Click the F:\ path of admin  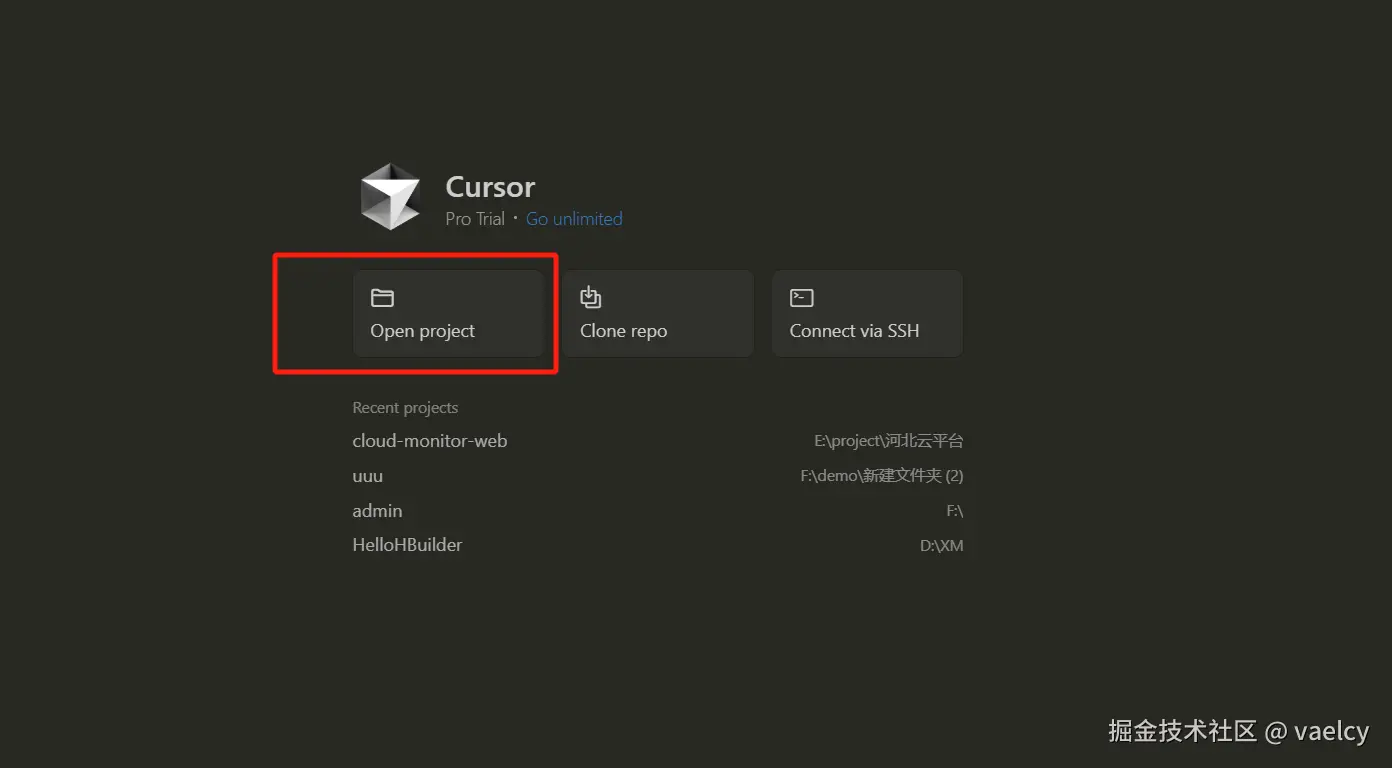click(955, 511)
